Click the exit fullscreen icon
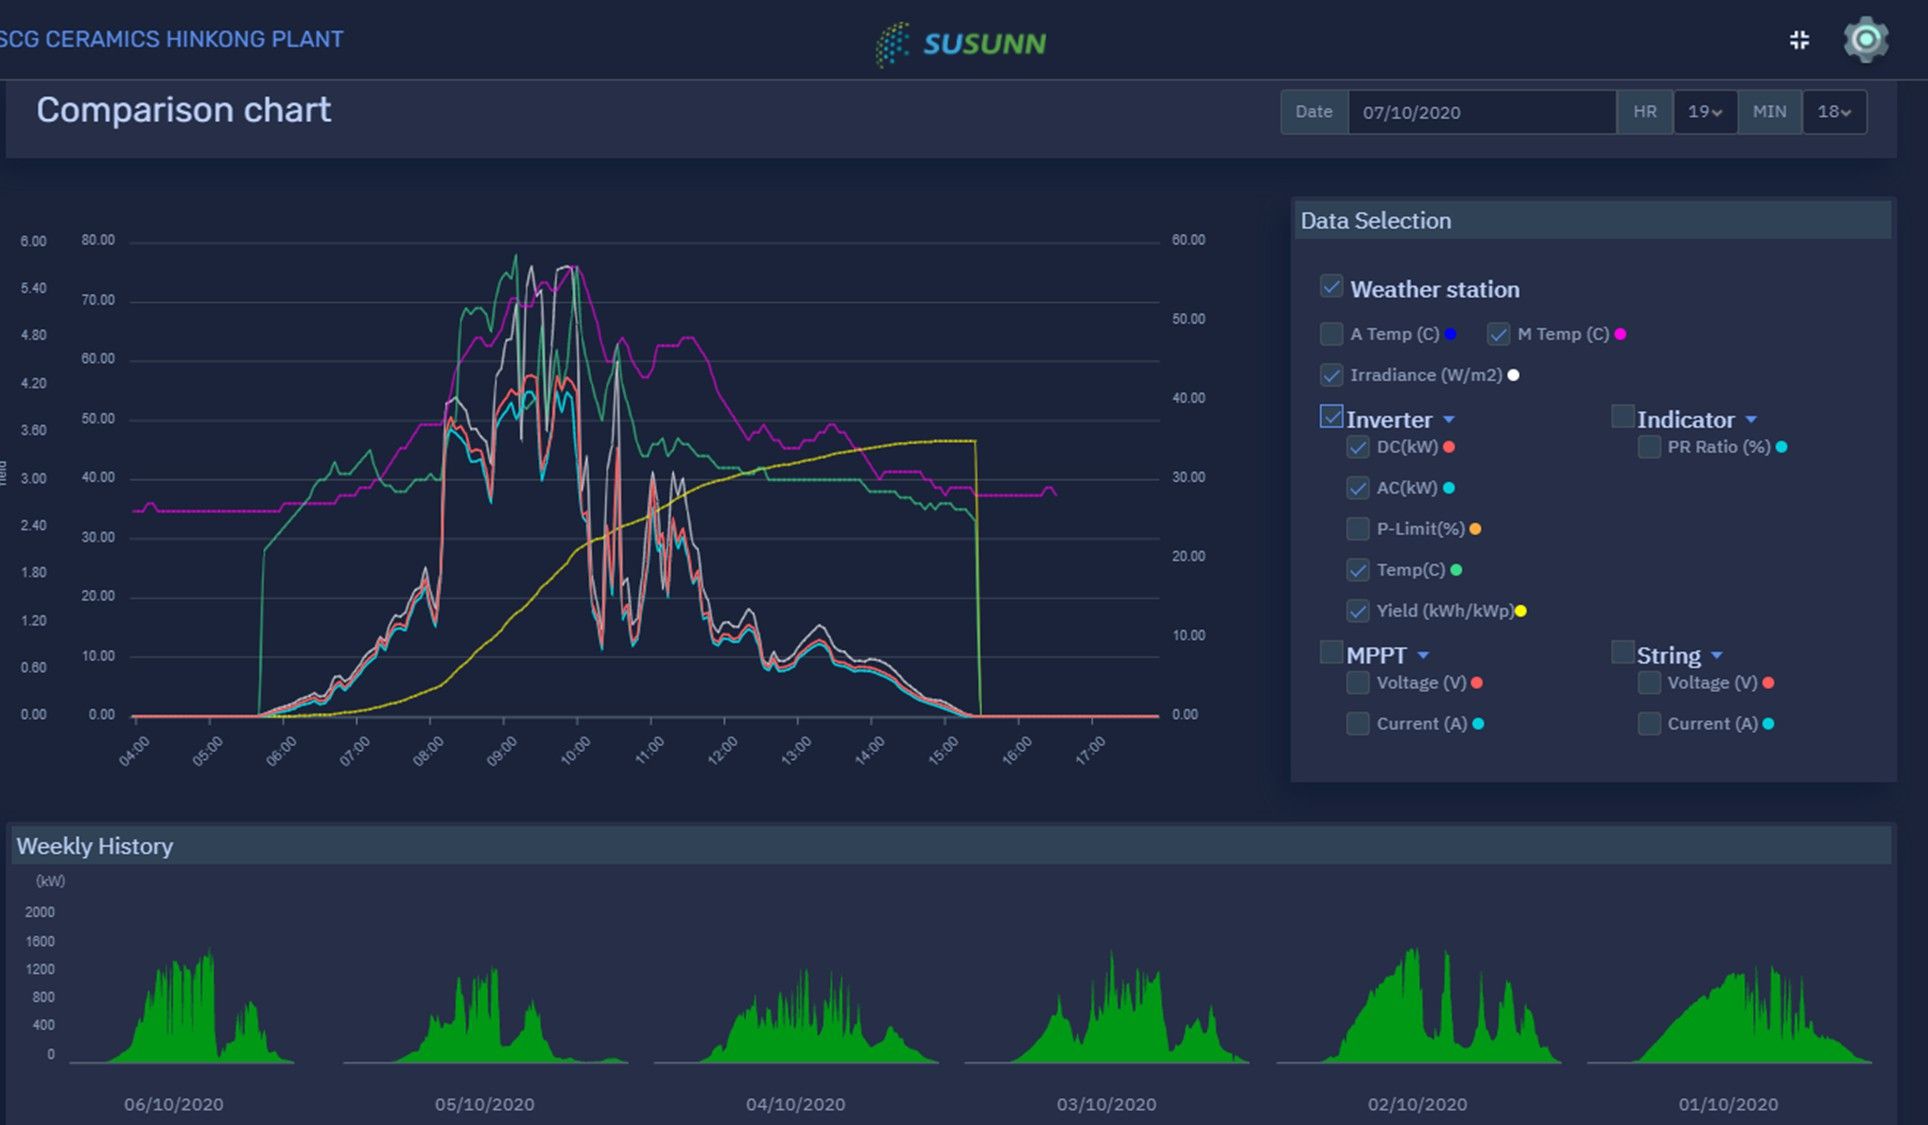 pyautogui.click(x=1799, y=40)
